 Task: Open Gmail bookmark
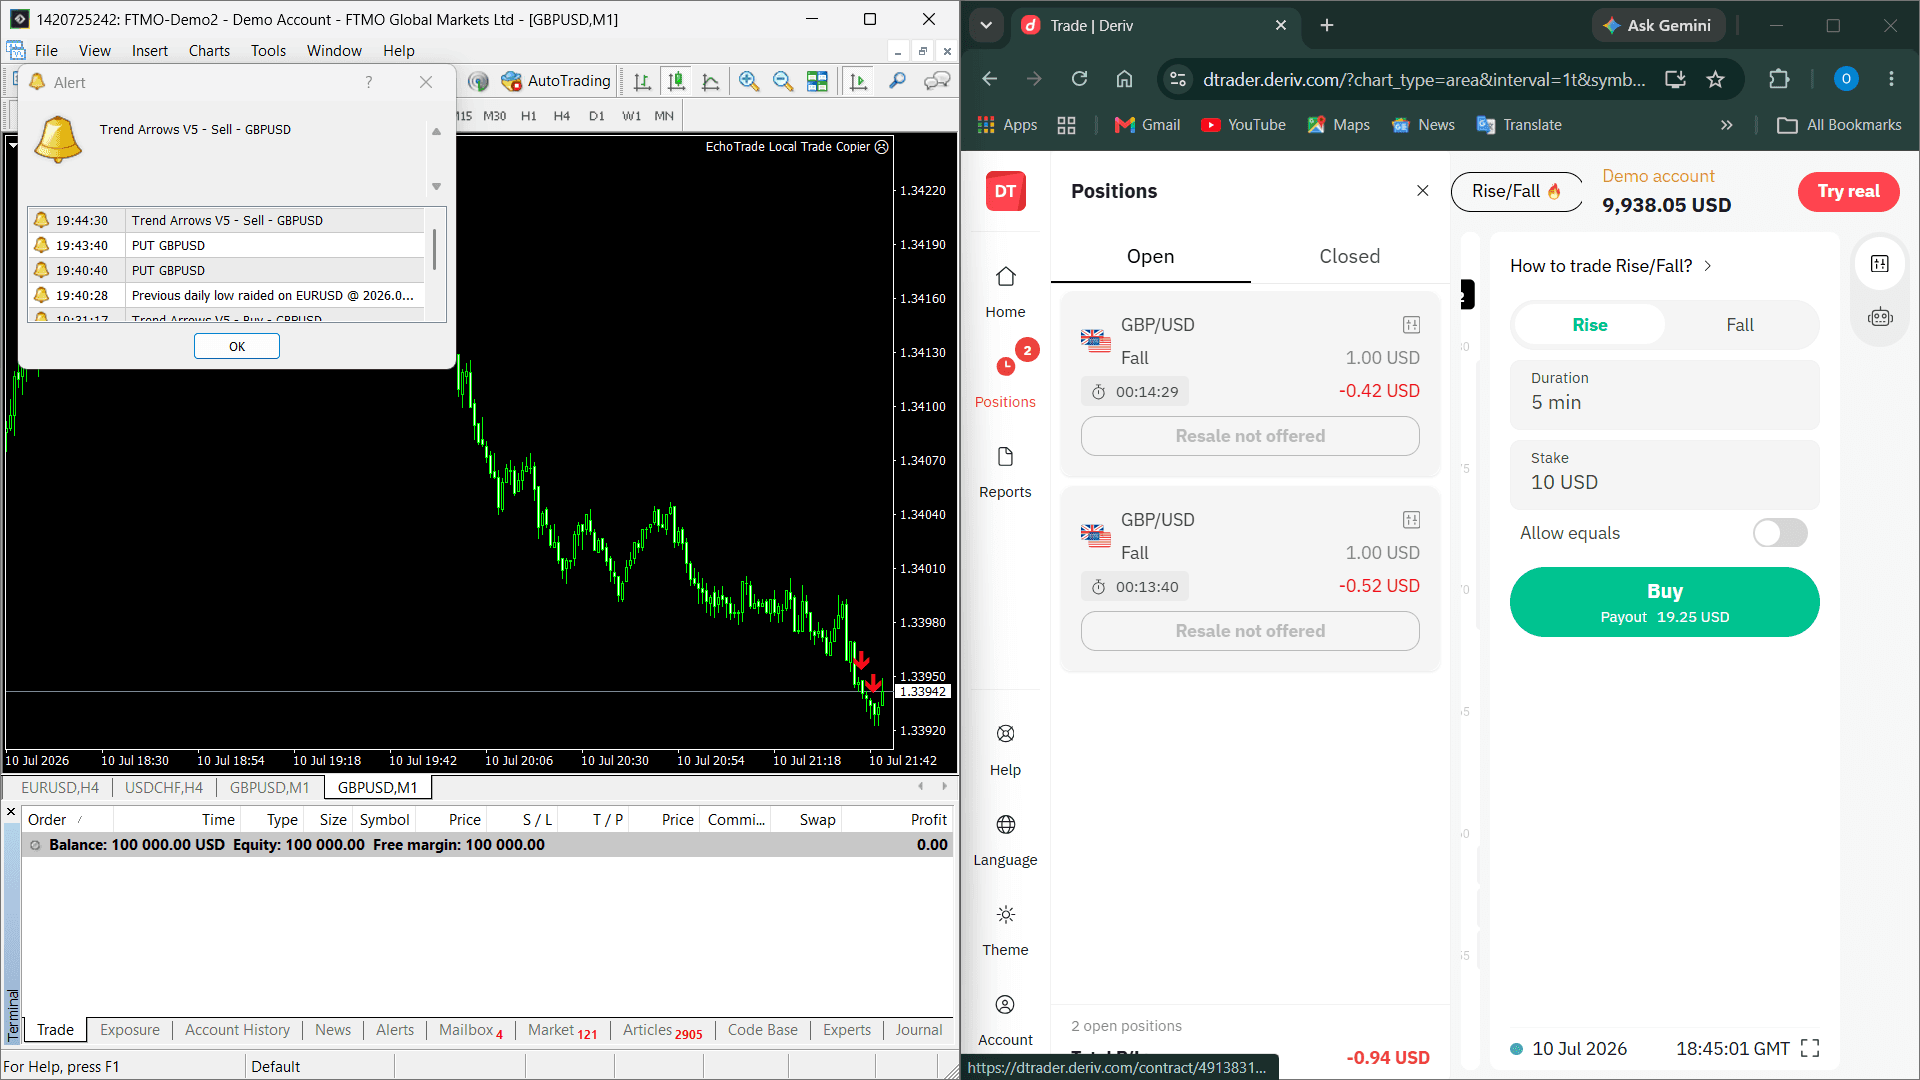coord(1147,125)
